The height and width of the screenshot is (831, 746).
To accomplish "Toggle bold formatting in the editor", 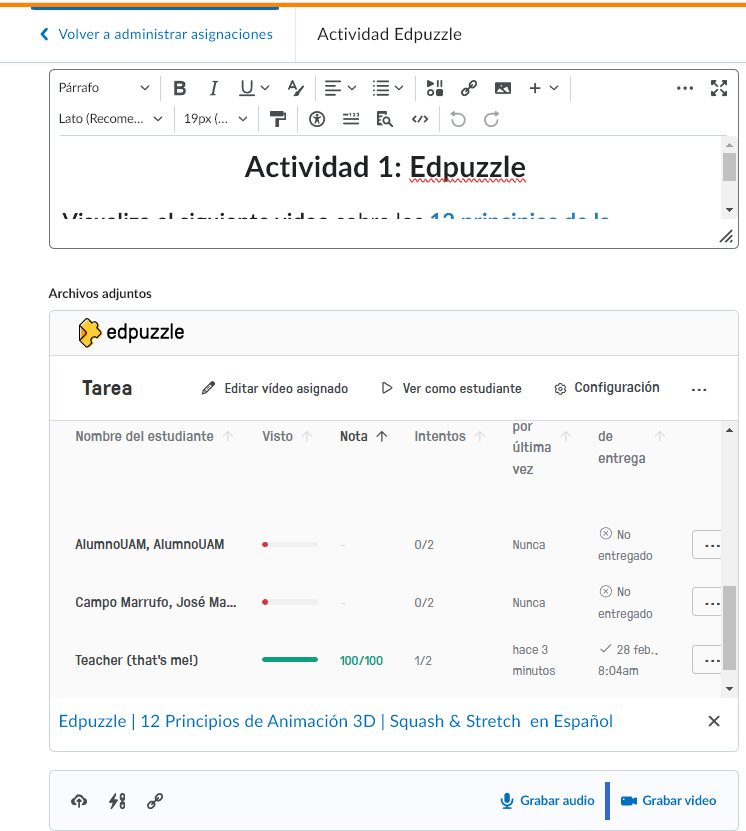I will click(x=180, y=88).
